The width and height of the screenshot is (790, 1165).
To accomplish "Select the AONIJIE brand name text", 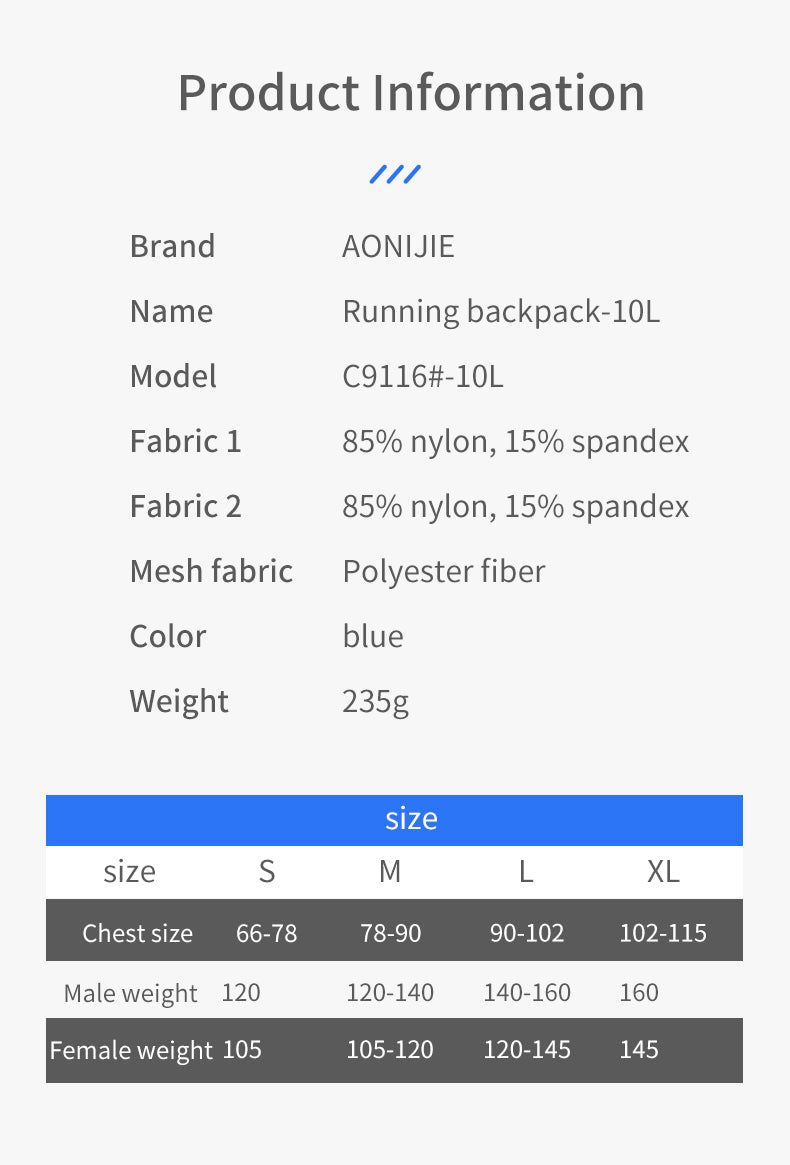I will coord(398,246).
